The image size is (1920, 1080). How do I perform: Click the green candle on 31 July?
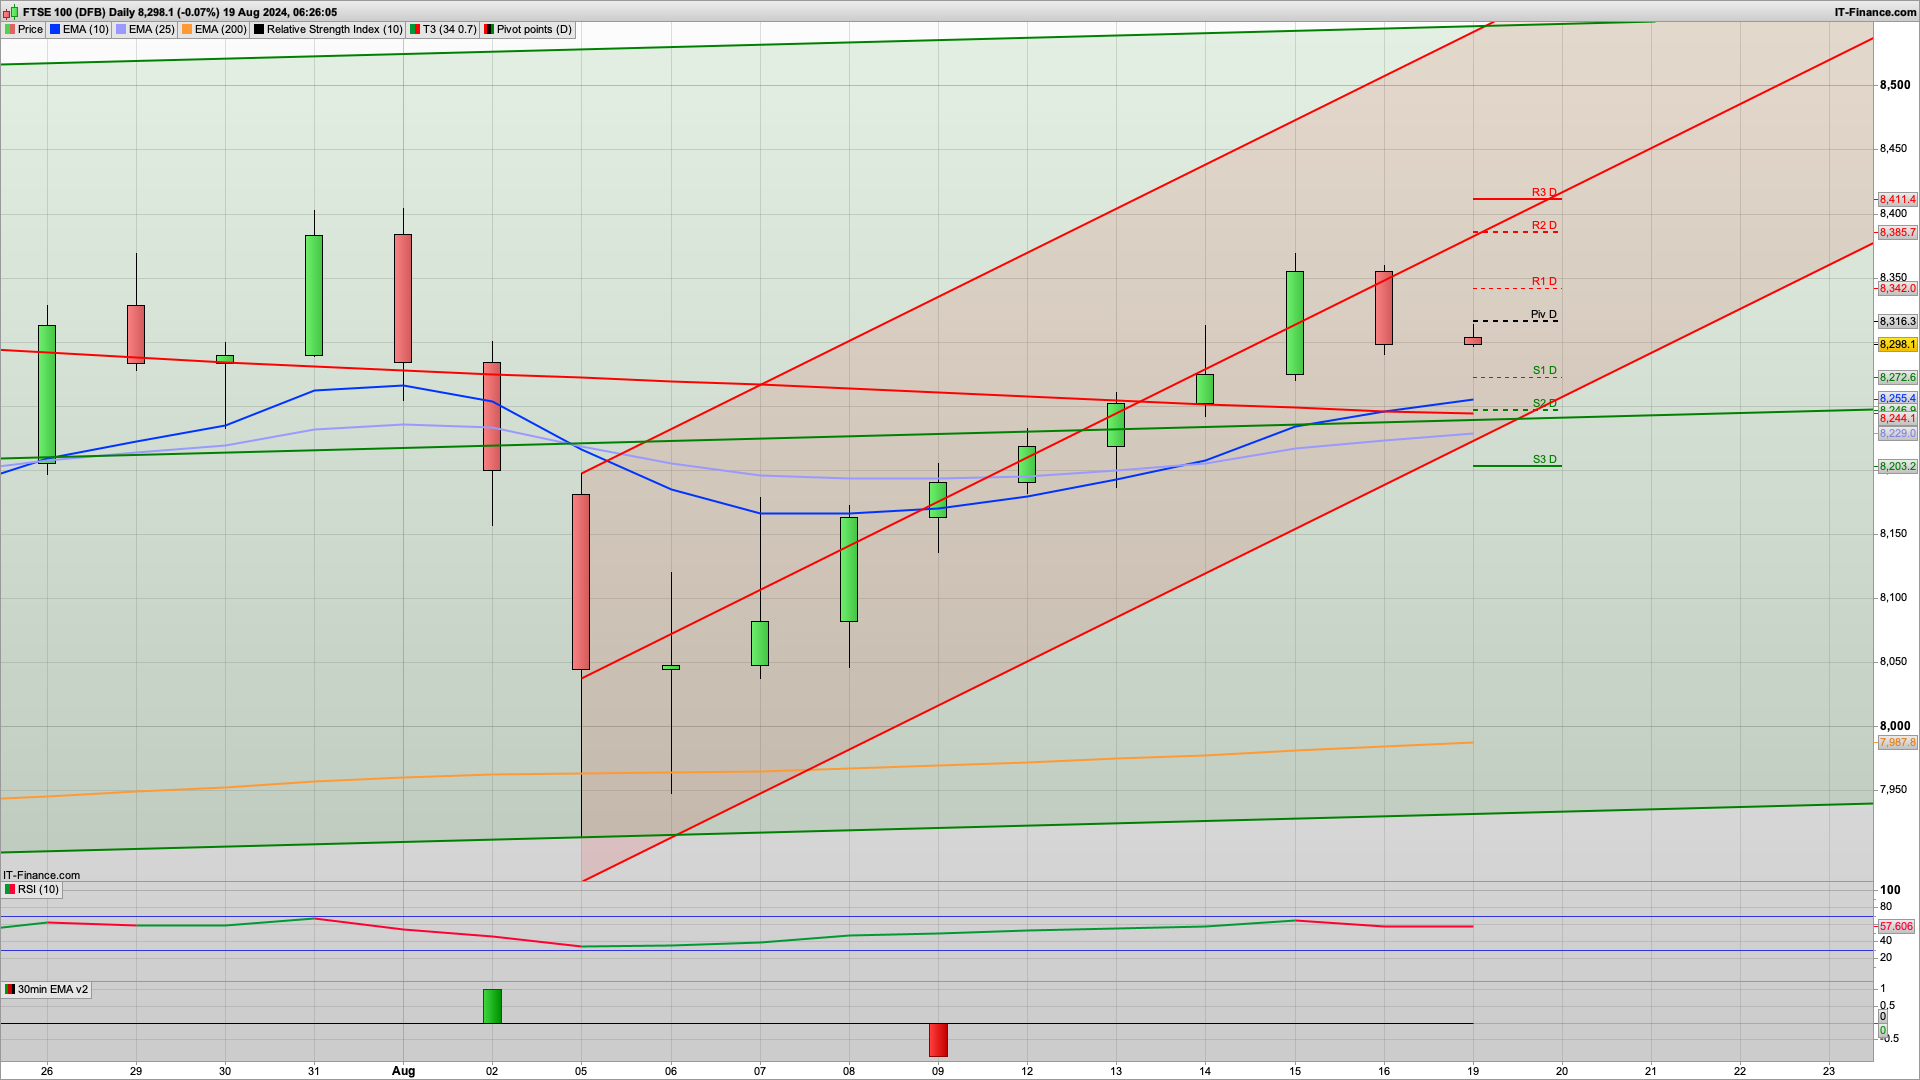(314, 295)
